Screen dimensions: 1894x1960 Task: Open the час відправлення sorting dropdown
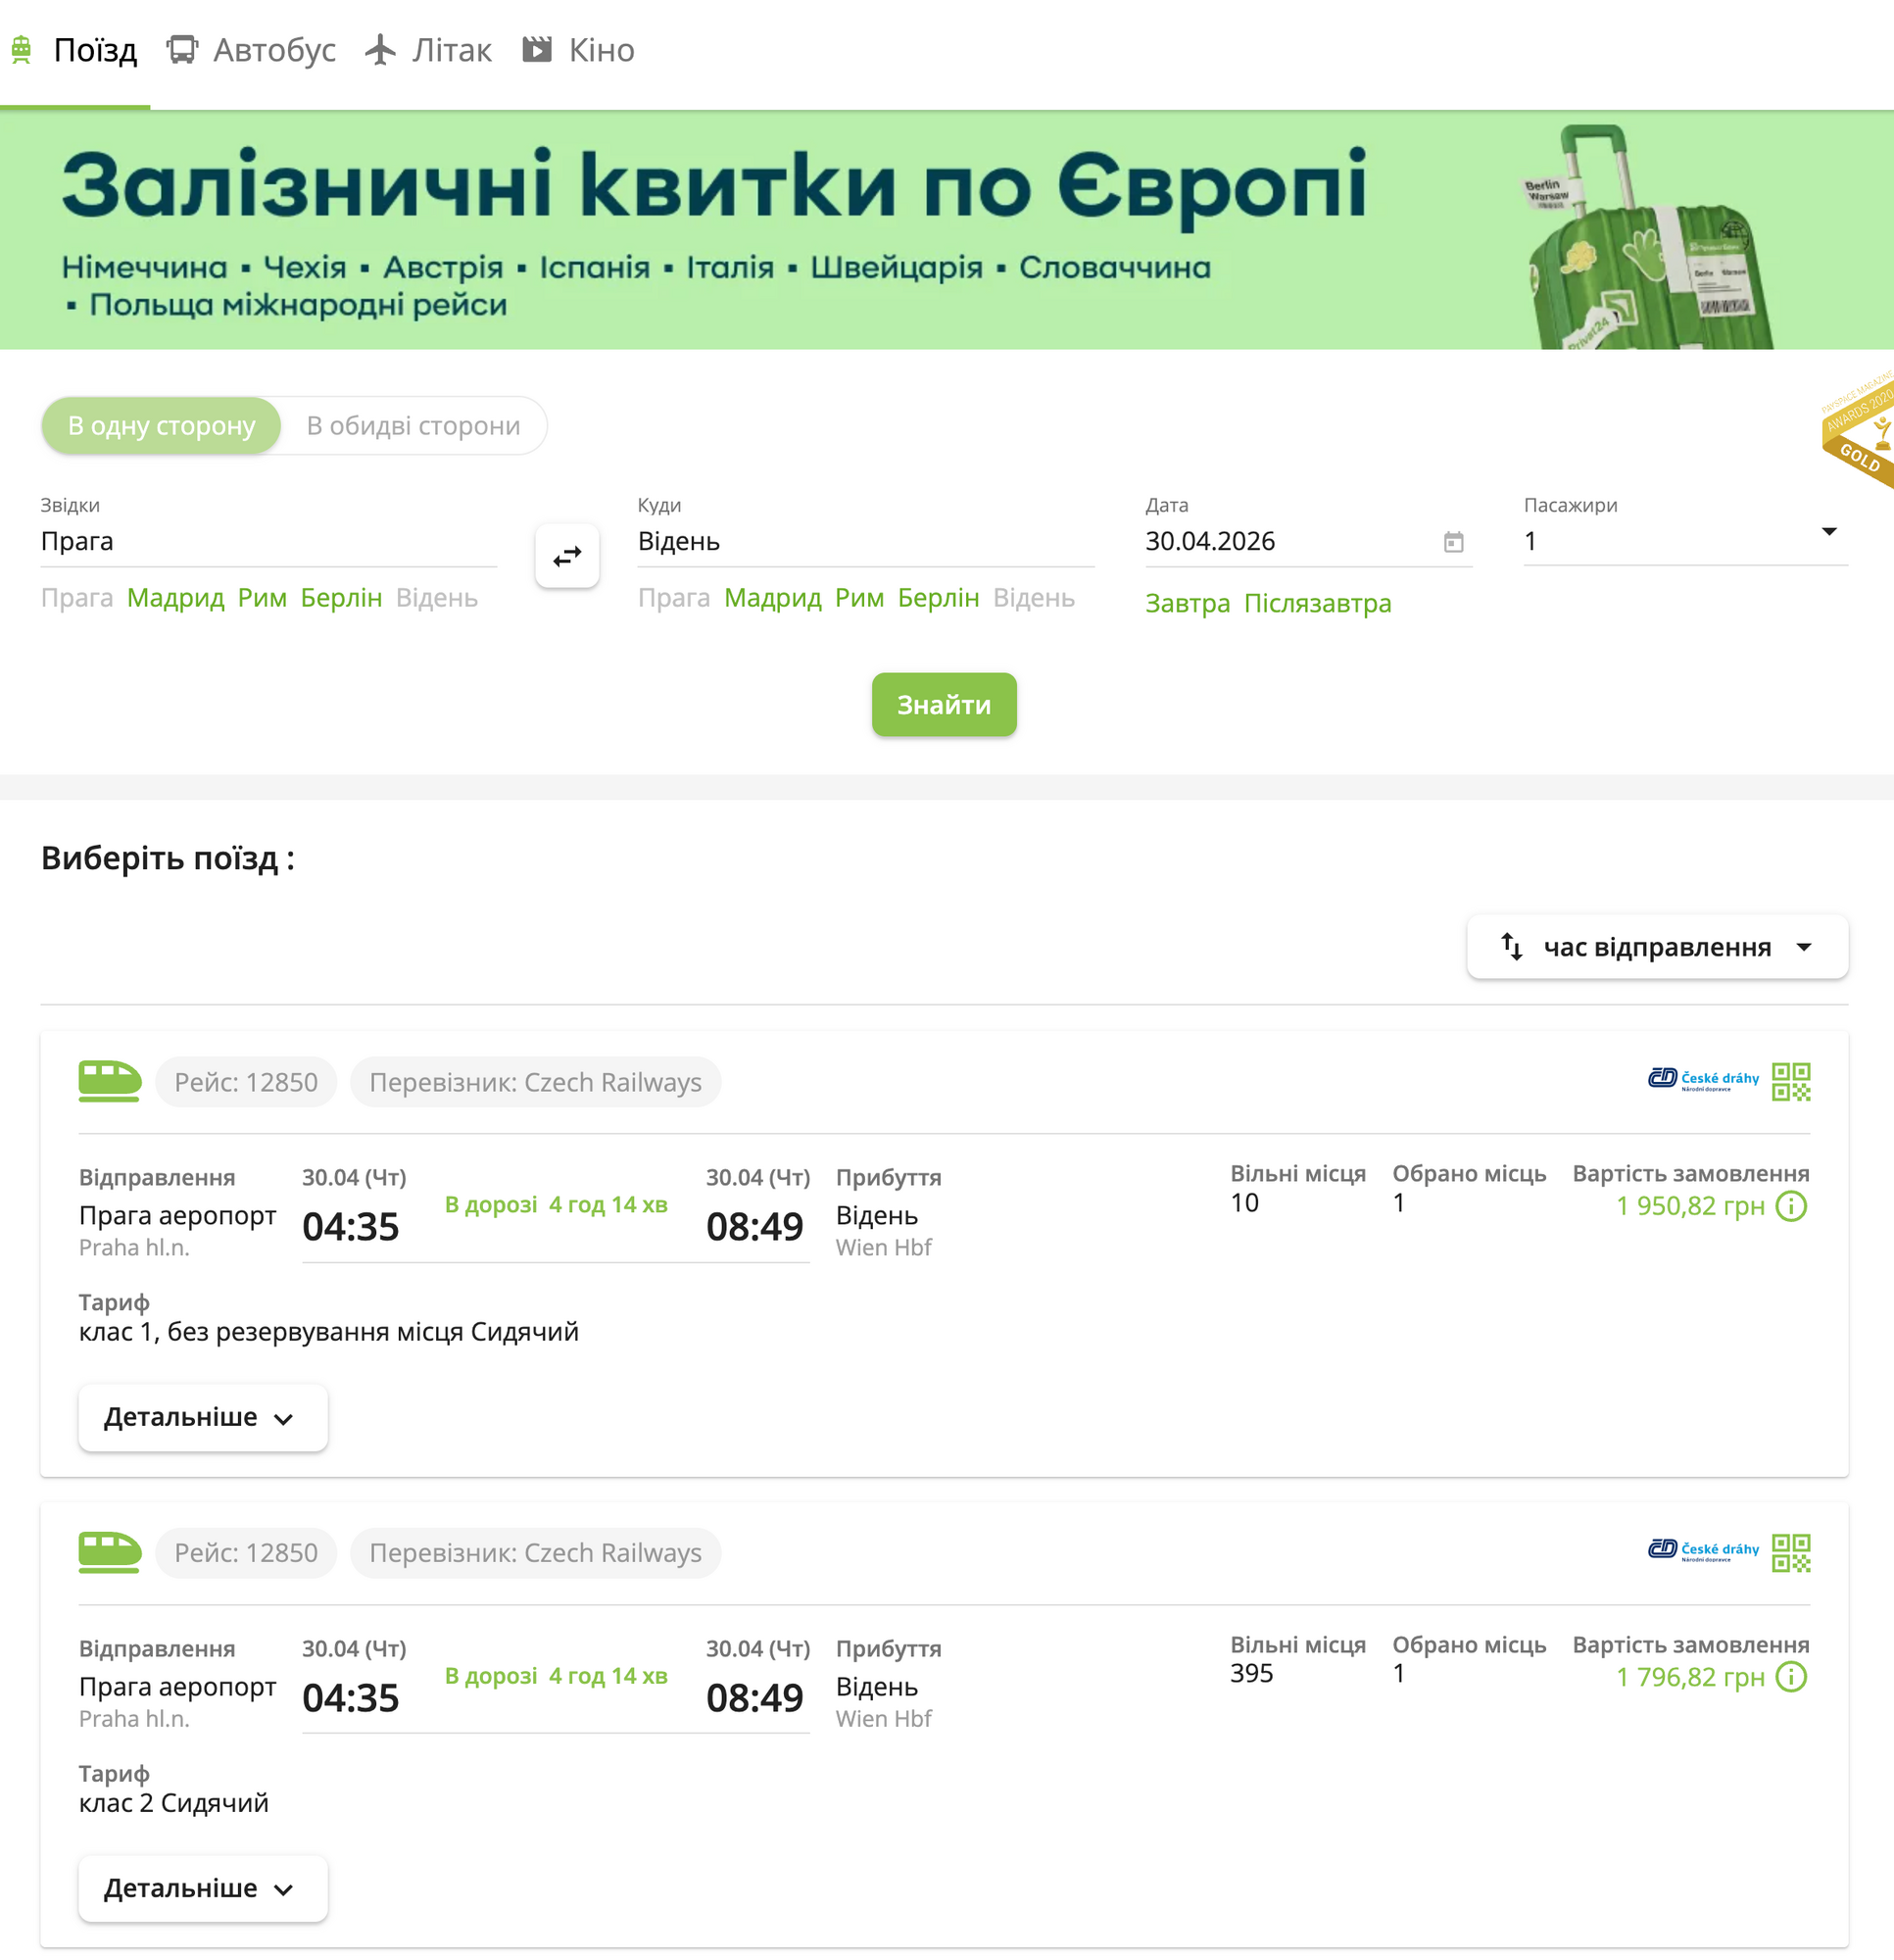(1657, 947)
